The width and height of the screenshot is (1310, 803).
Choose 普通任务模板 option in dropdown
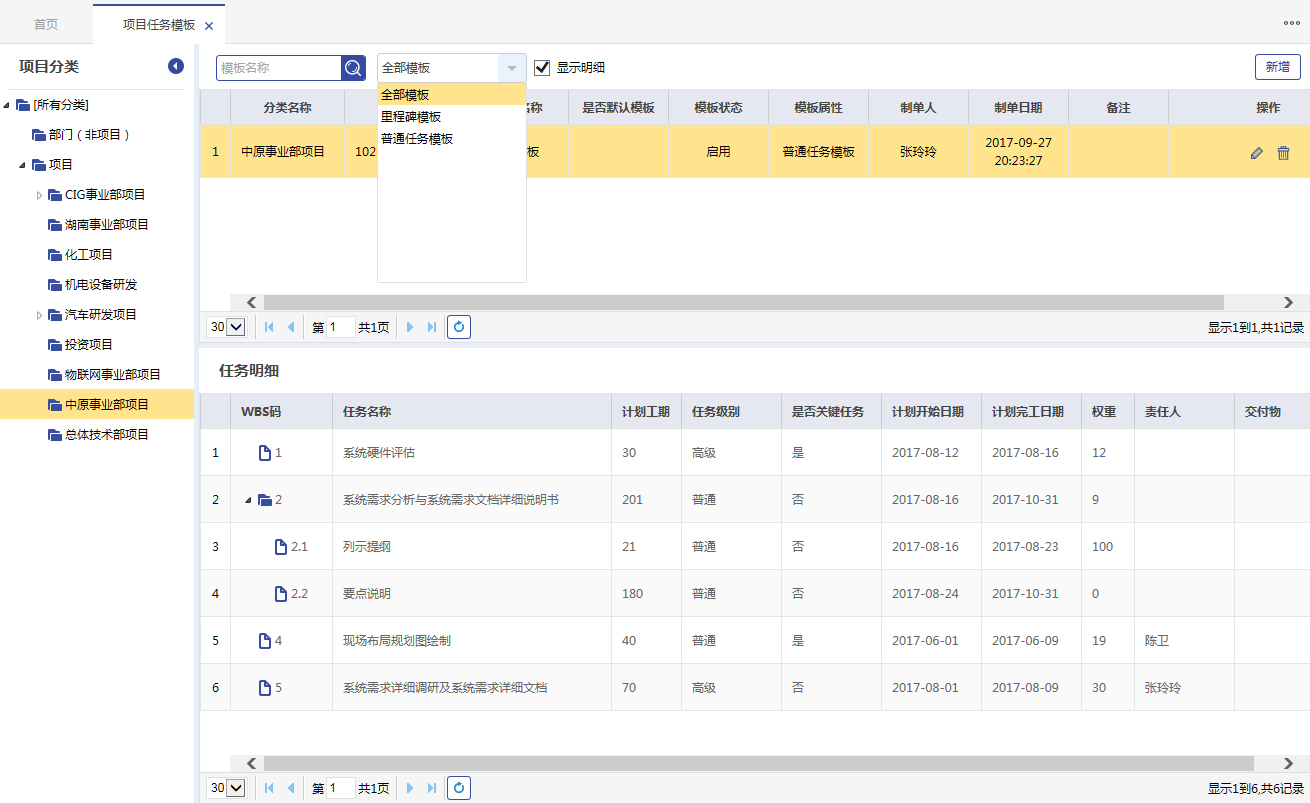tap(417, 139)
